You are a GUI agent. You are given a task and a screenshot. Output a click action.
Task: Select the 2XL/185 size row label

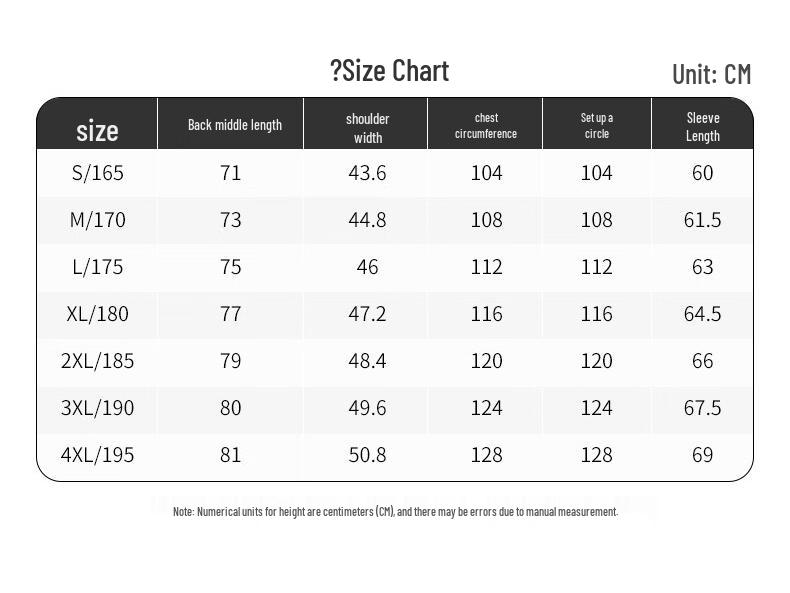pos(97,361)
